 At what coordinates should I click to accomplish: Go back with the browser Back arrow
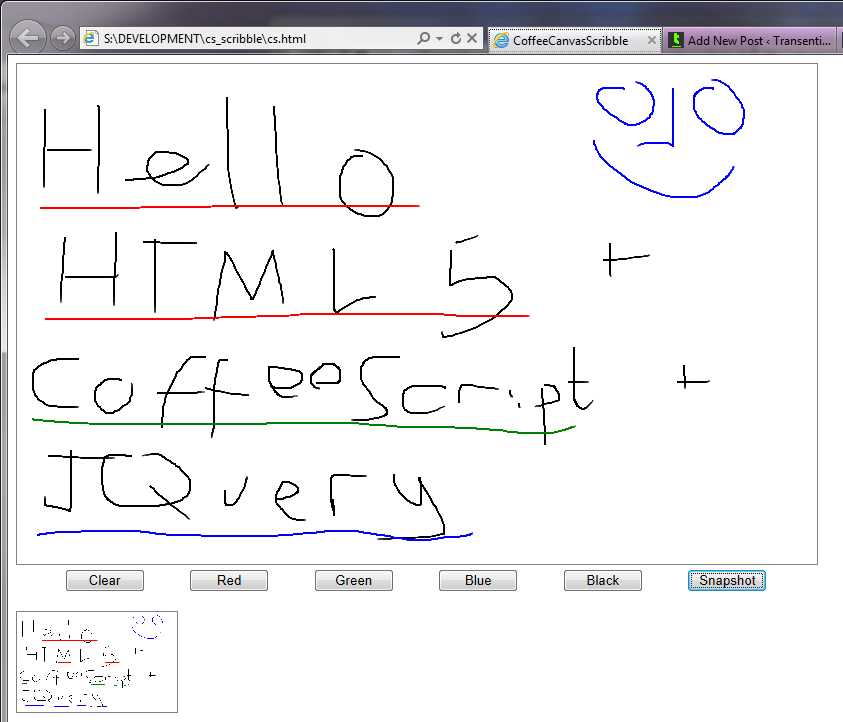[x=27, y=38]
